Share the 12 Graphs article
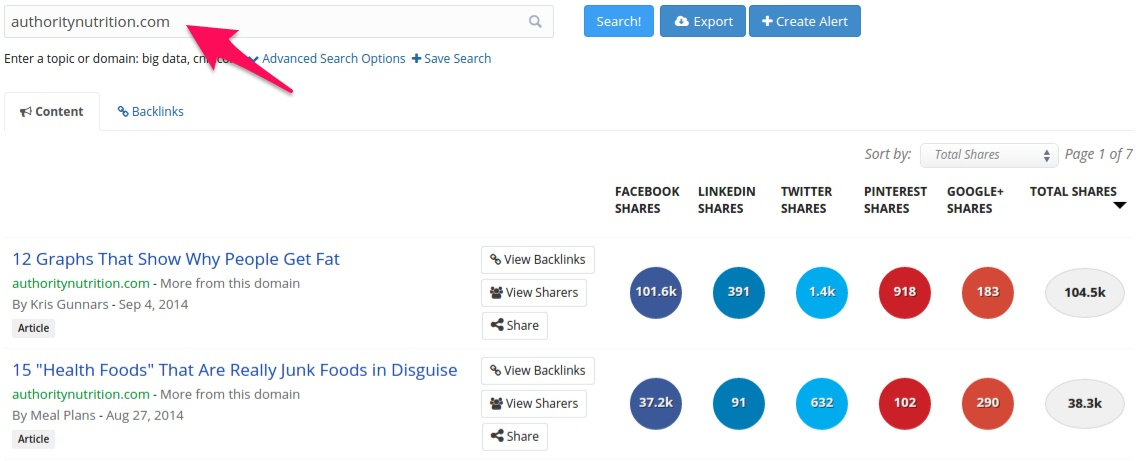Viewport: 1136px width, 461px height. pos(514,326)
